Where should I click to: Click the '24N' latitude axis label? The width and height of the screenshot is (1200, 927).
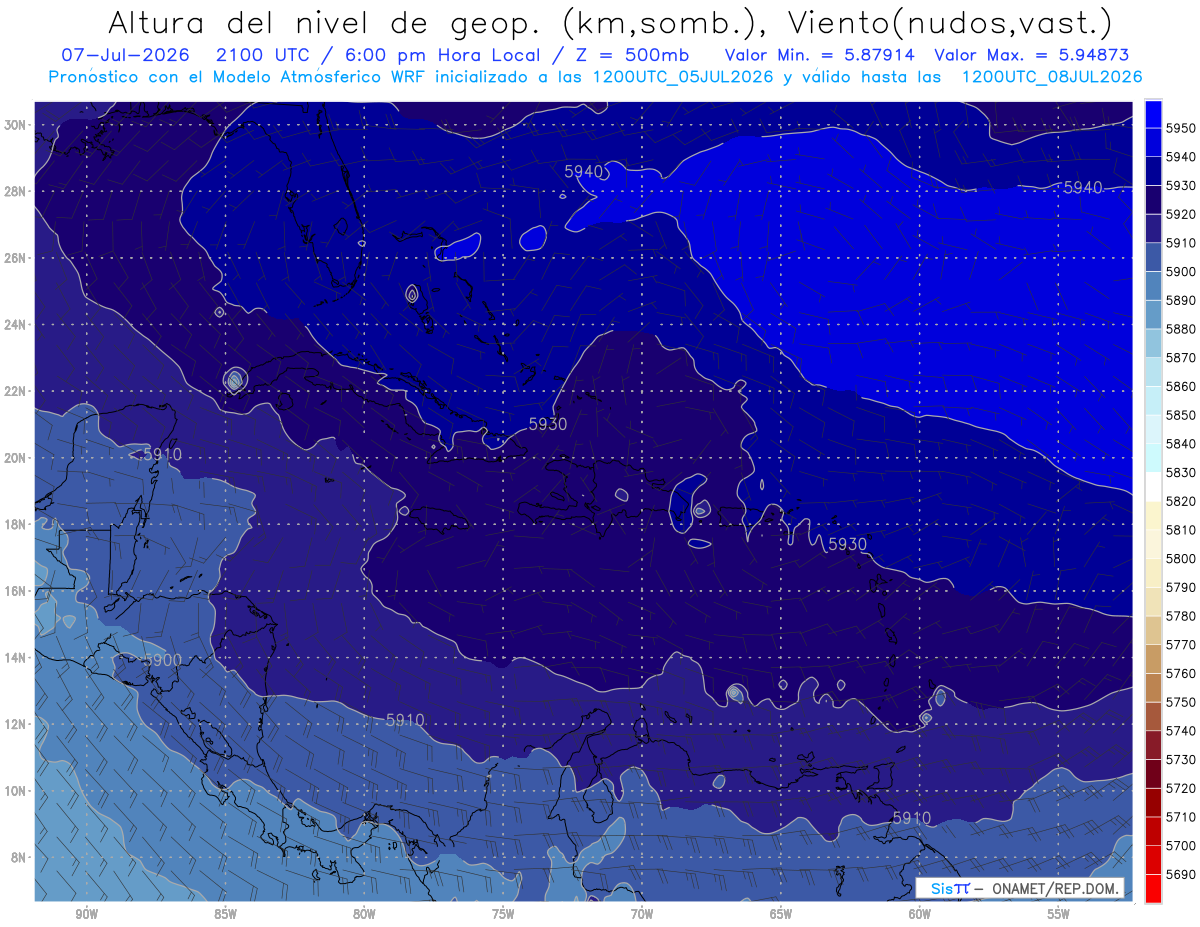17,325
